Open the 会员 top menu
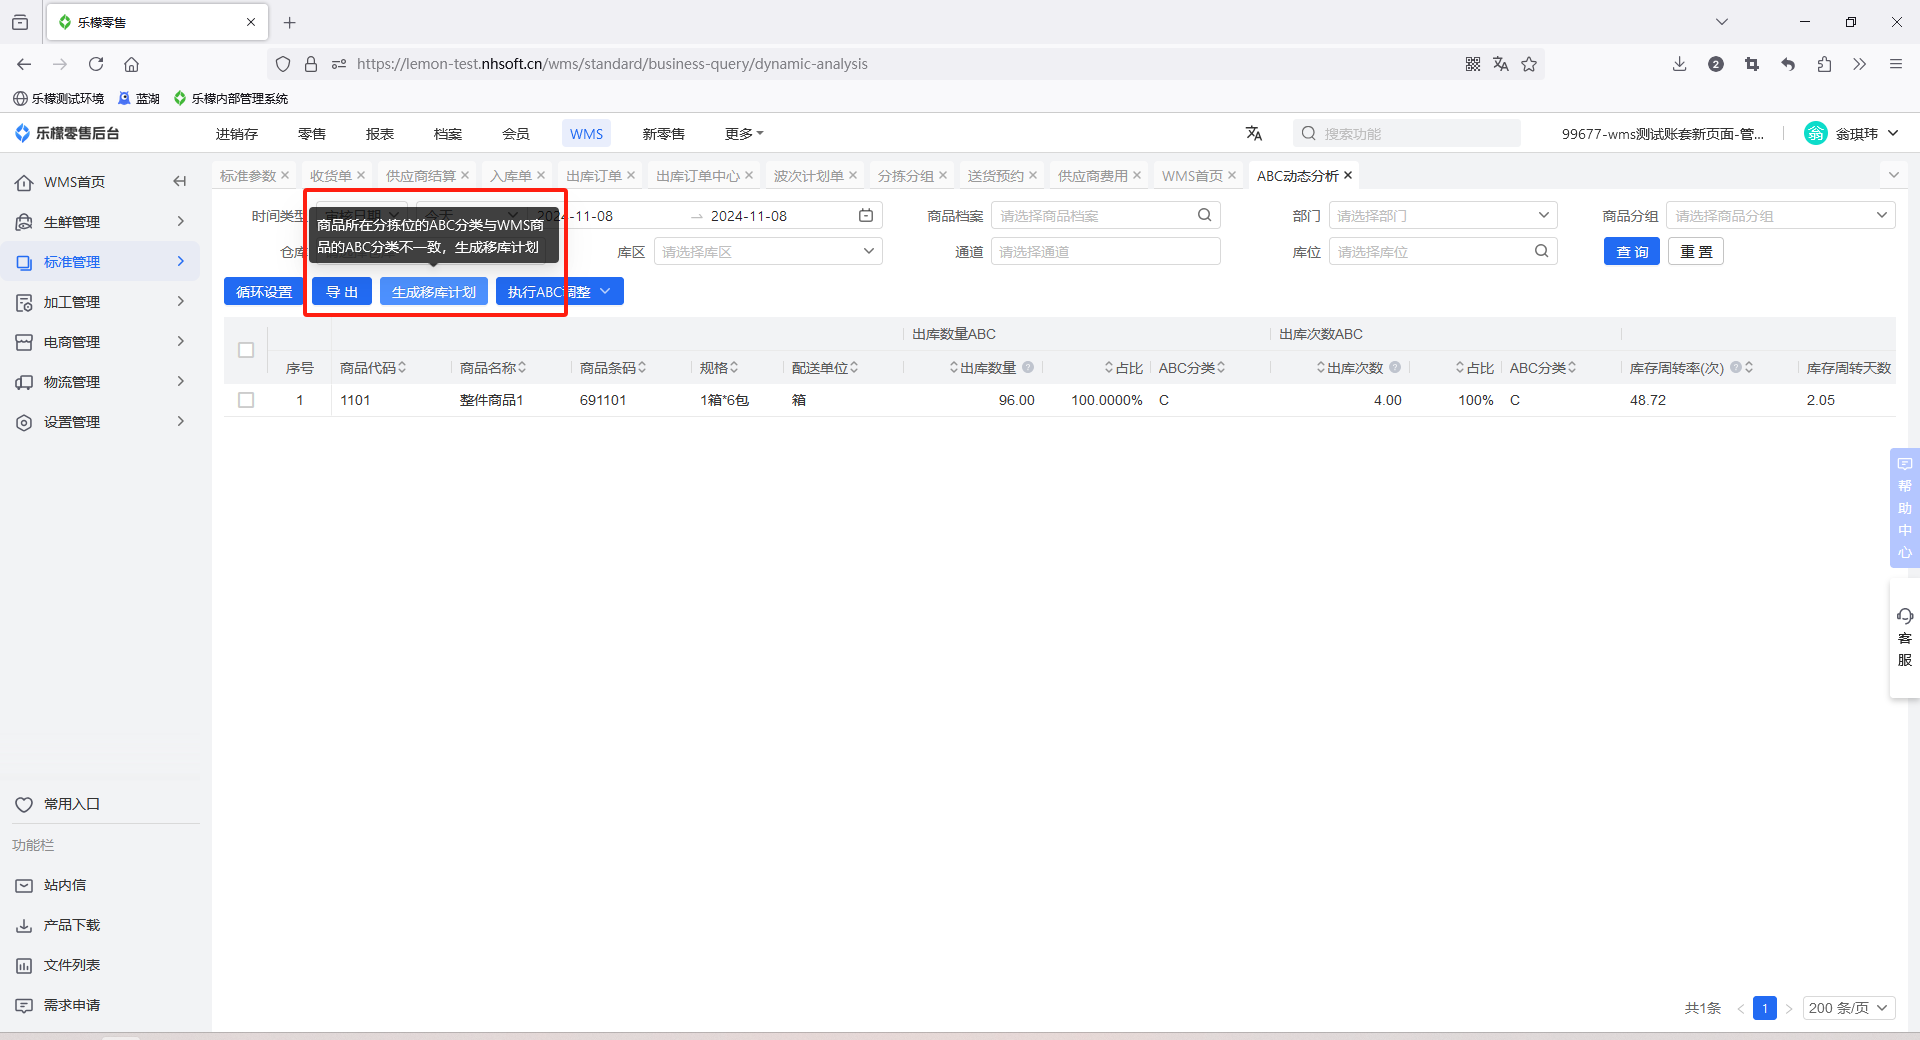This screenshot has width=1920, height=1040. [516, 133]
